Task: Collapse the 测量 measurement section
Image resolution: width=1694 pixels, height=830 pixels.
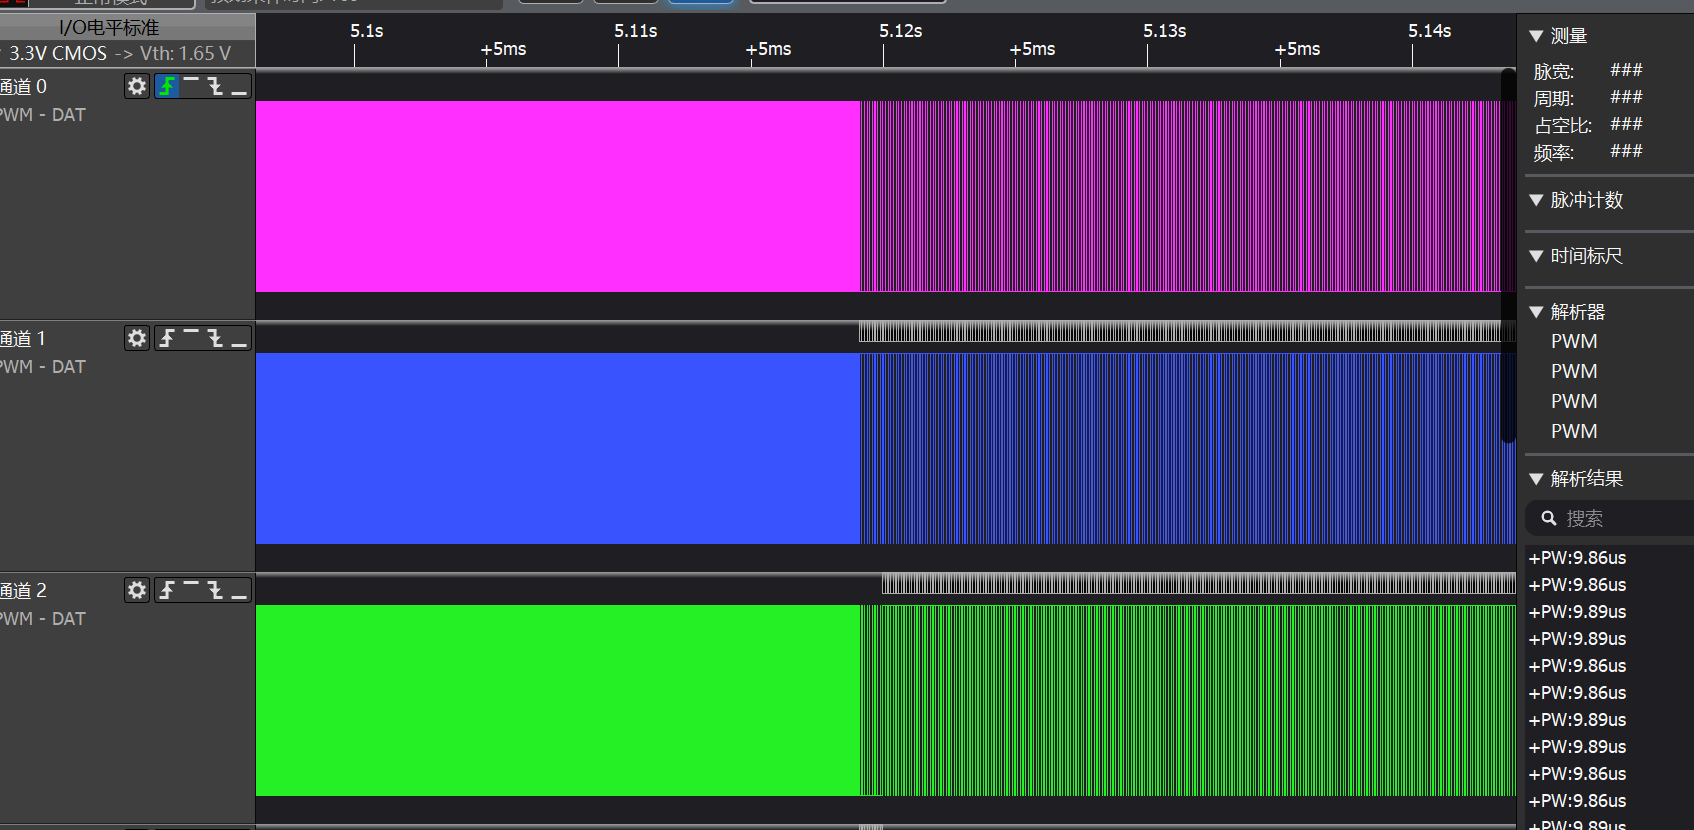Action: coord(1536,36)
